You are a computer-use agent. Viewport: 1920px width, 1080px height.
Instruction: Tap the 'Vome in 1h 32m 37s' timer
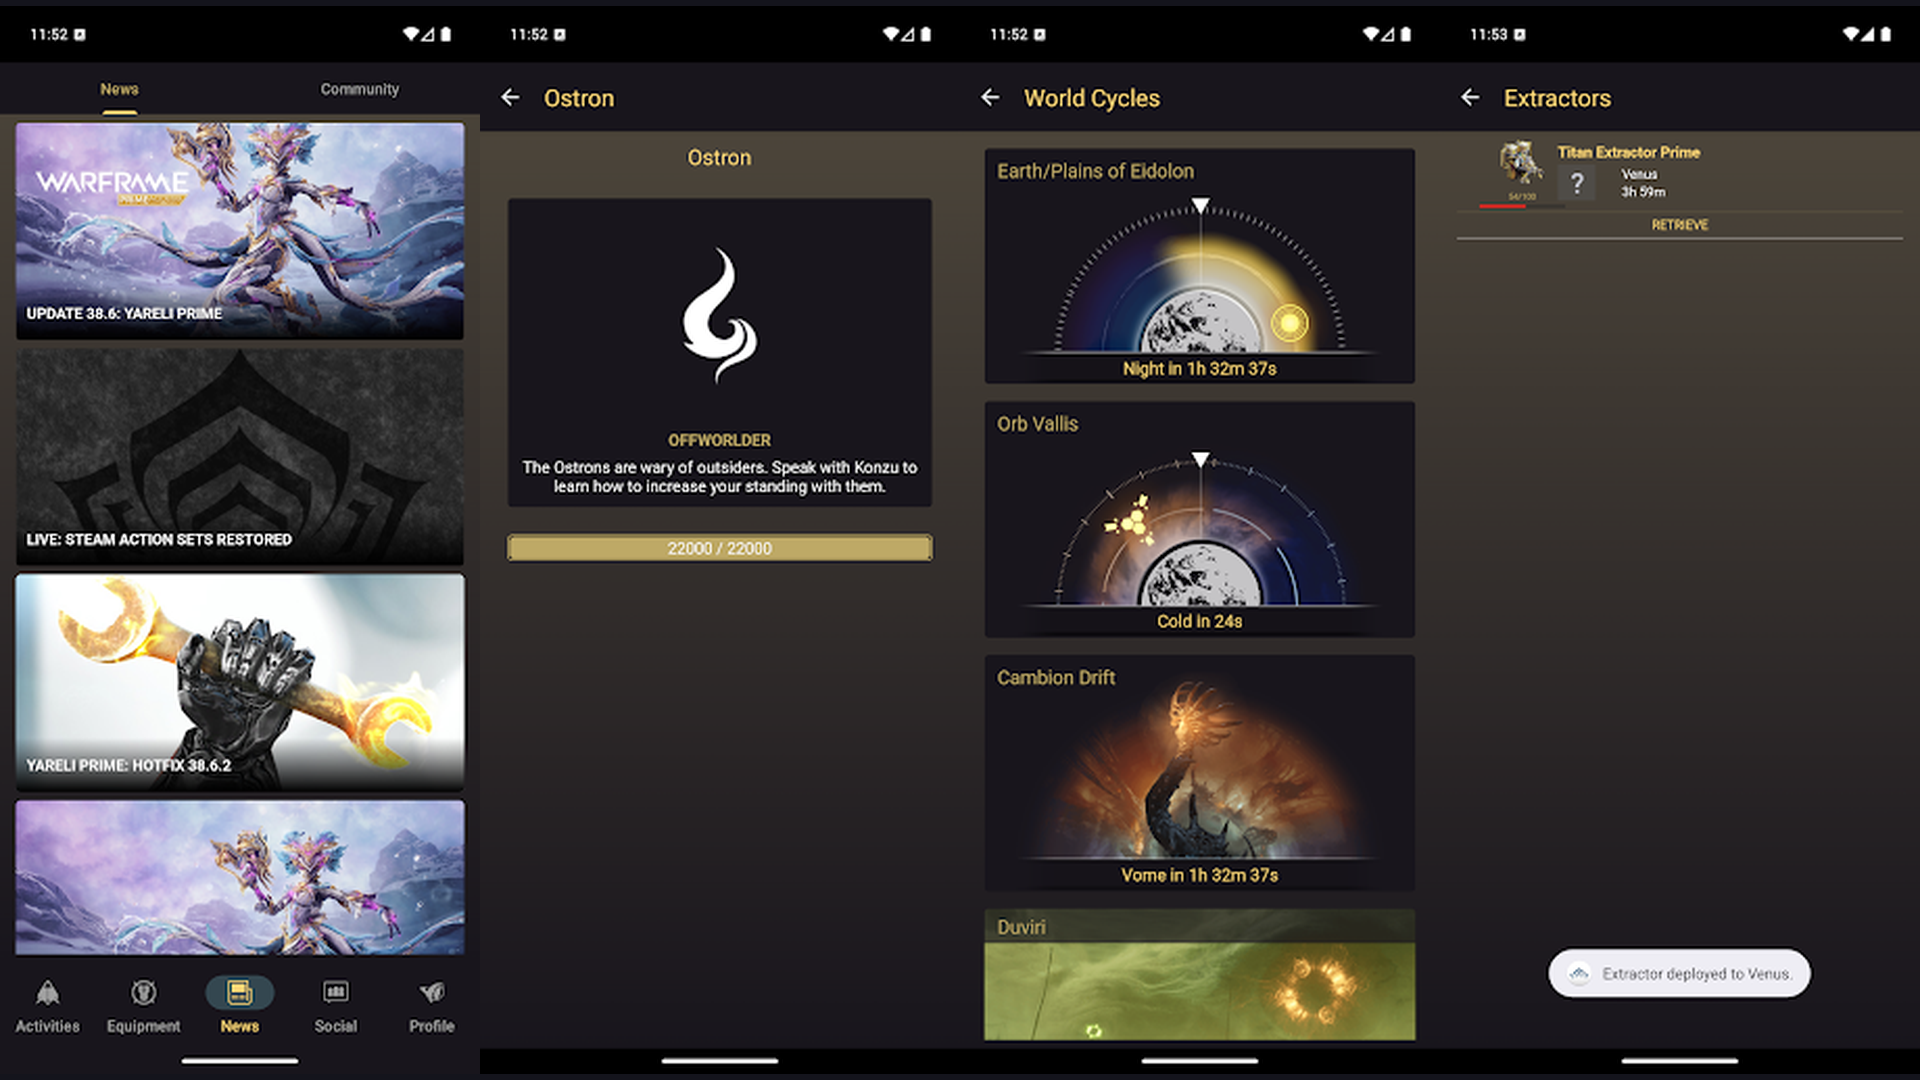(x=1200, y=875)
